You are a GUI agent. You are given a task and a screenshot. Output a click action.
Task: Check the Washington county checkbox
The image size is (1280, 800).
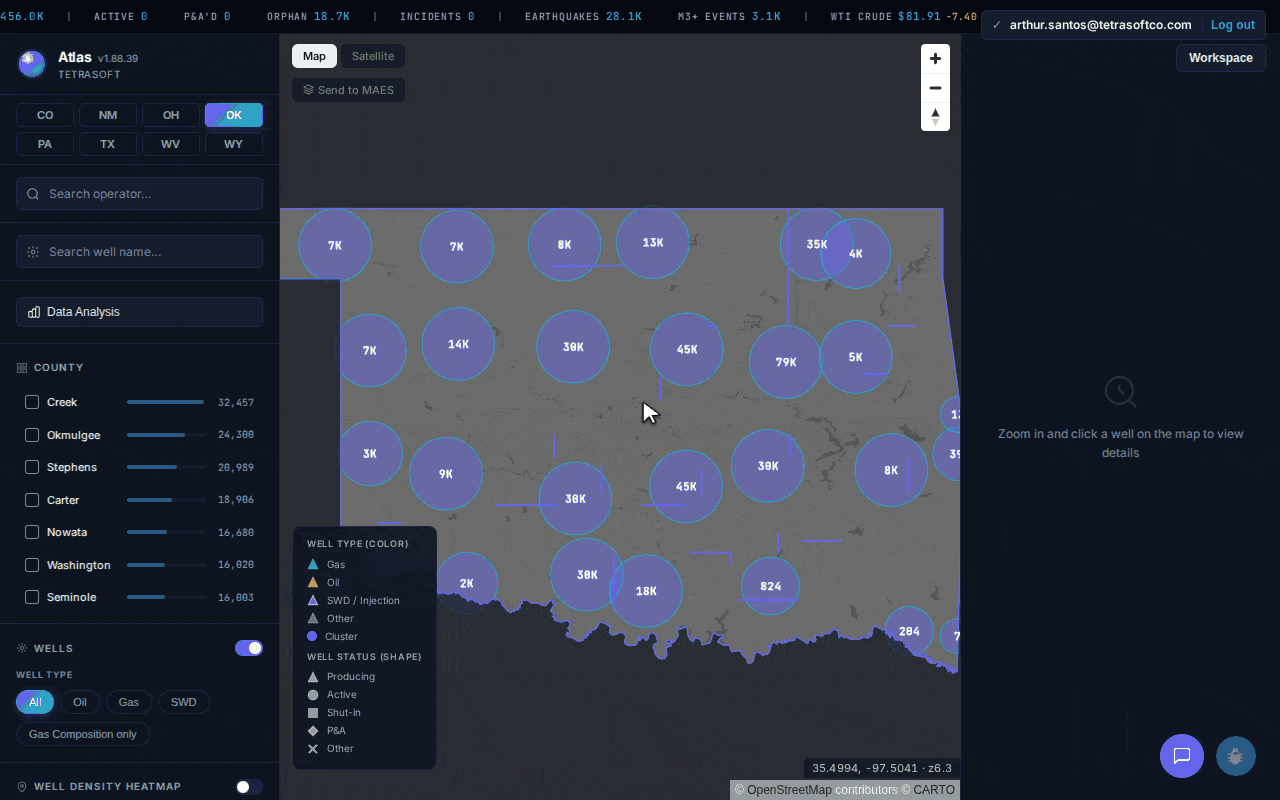coord(32,565)
